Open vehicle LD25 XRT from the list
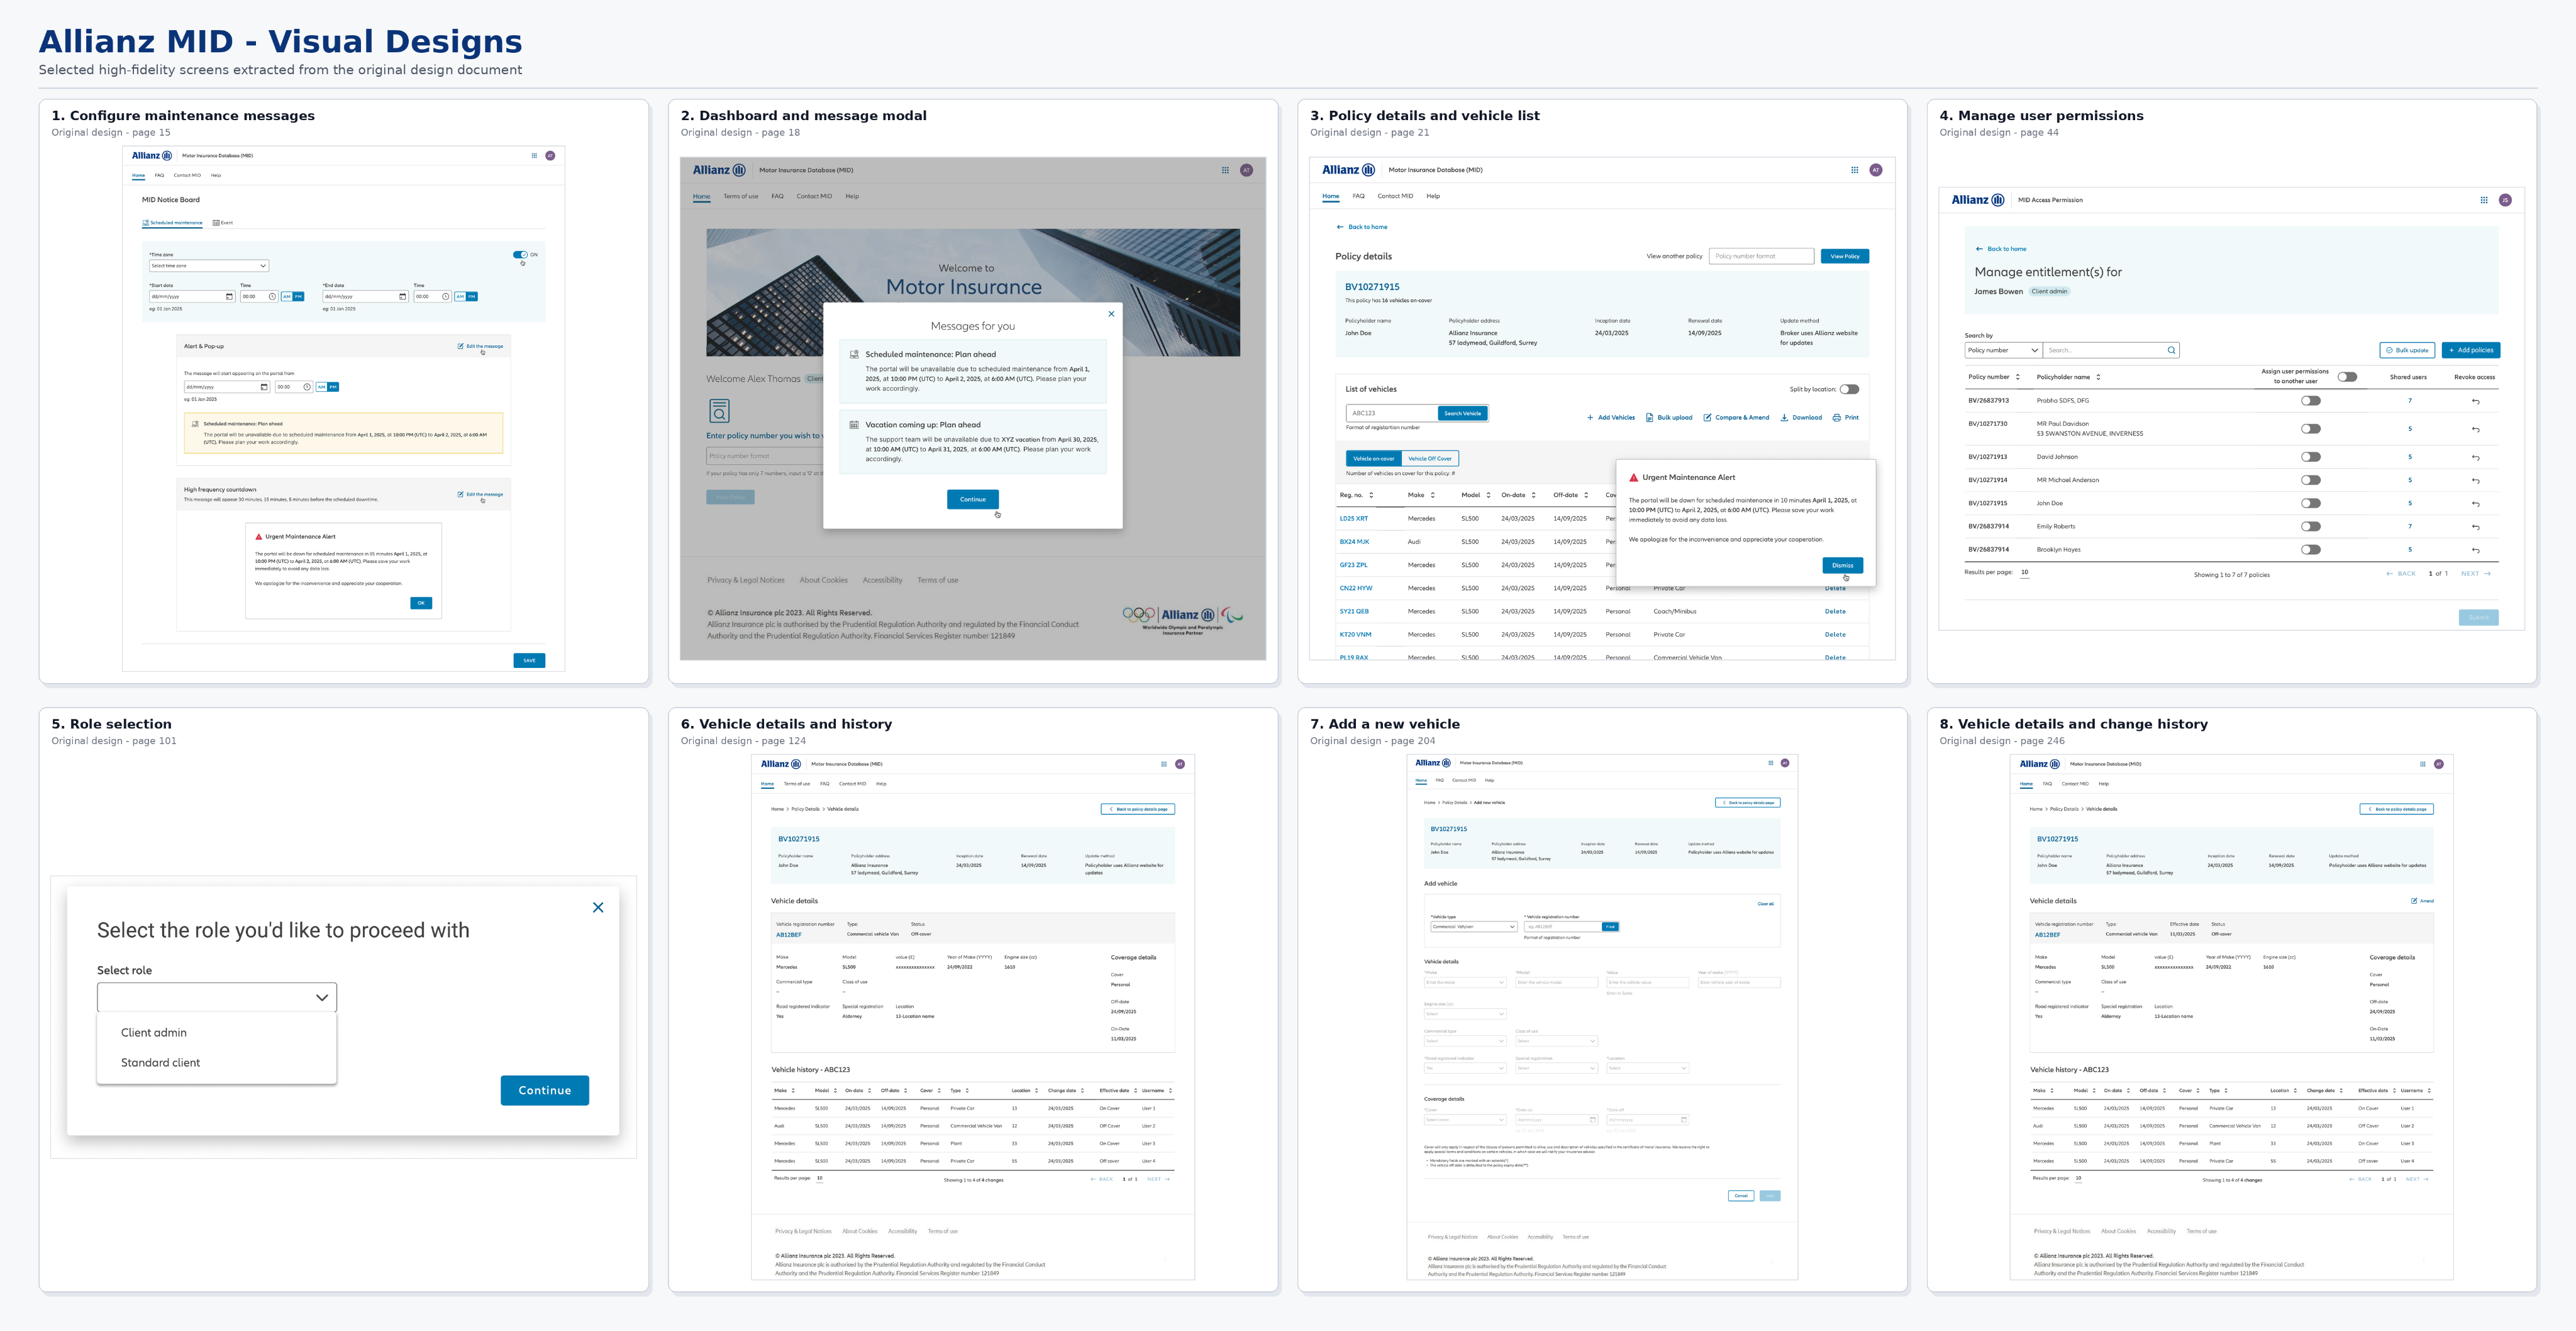2576x1331 pixels. click(1354, 519)
